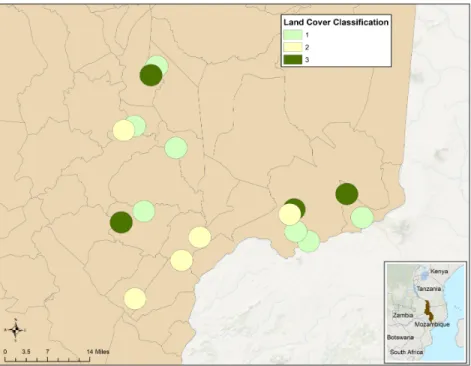Click the westernmost dark green circle marker
471x366 pixels.
click(x=121, y=222)
